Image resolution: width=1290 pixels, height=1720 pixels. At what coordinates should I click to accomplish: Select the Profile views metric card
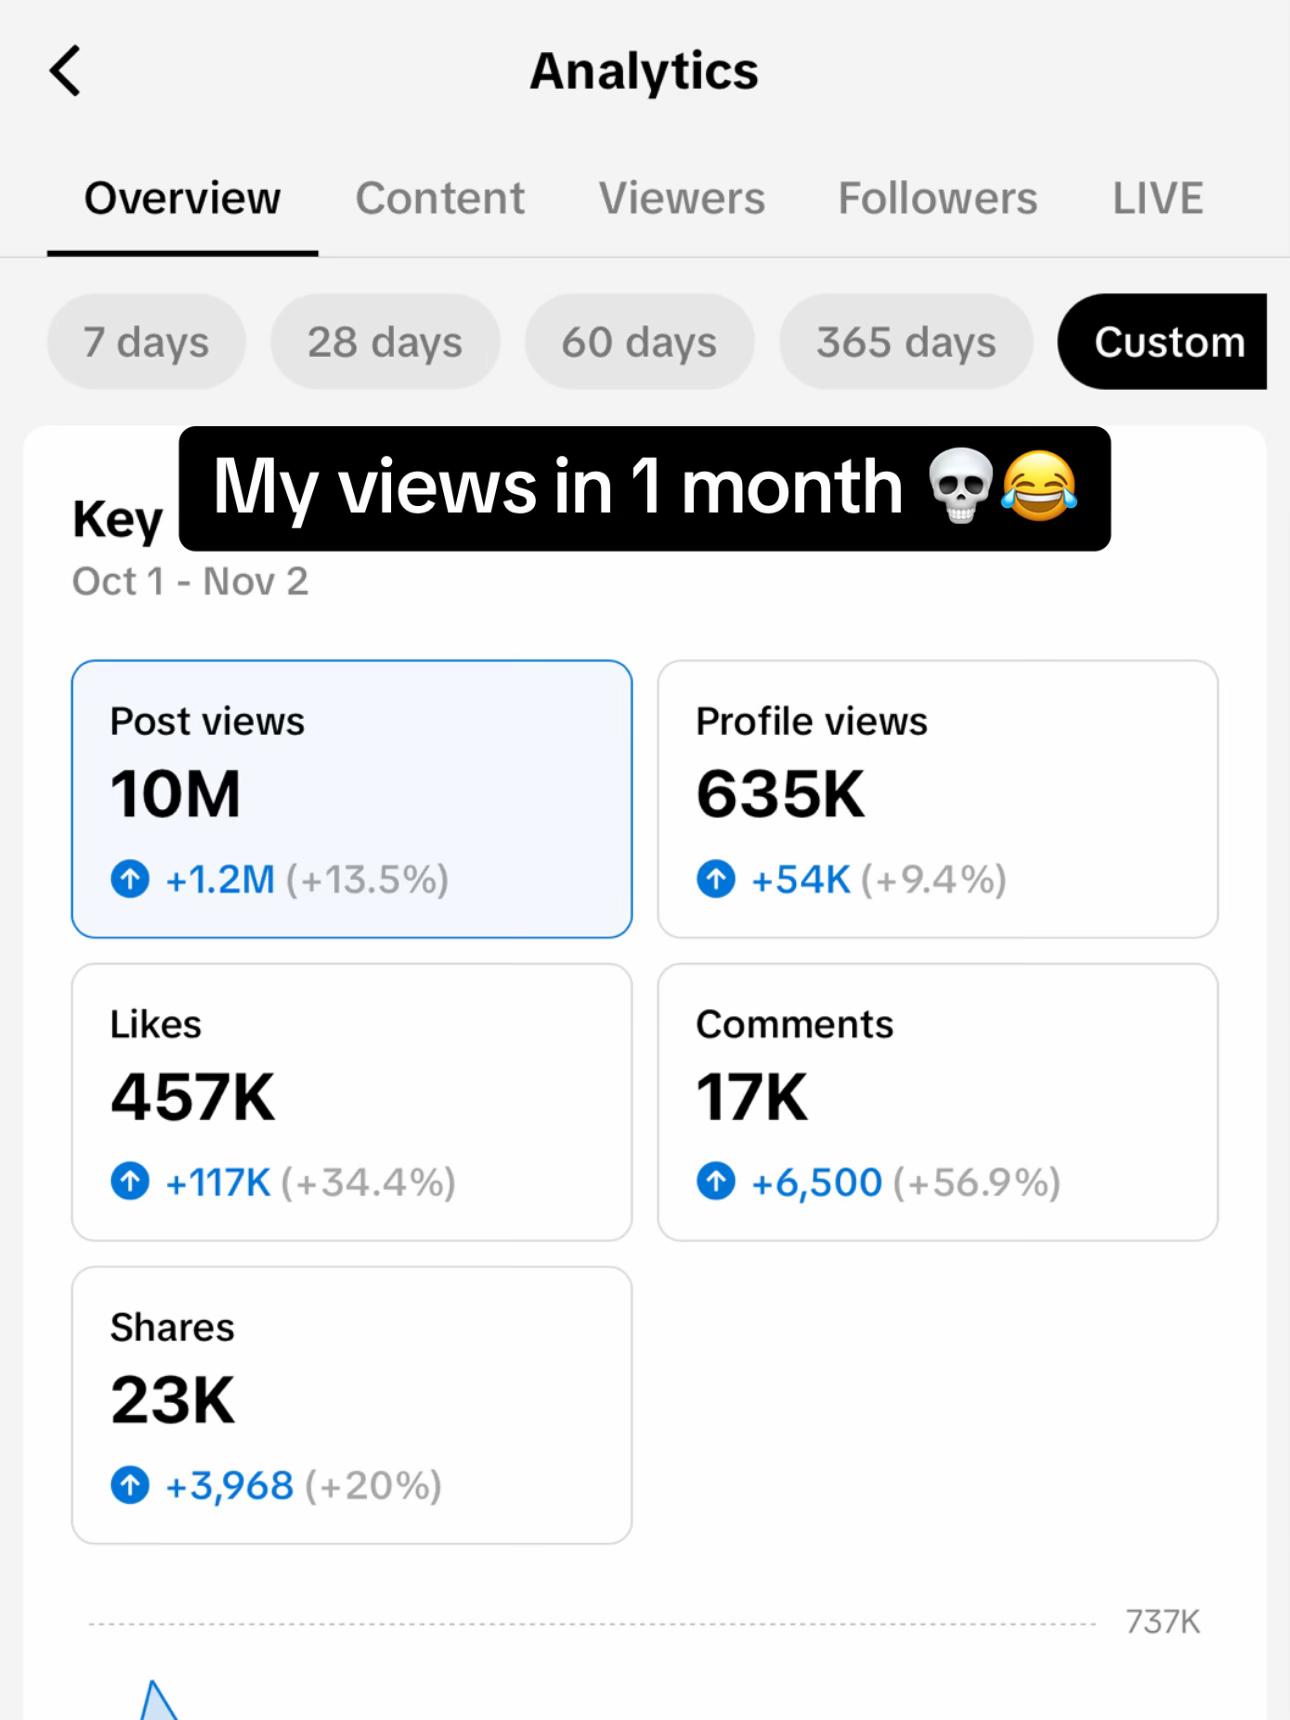(x=938, y=799)
